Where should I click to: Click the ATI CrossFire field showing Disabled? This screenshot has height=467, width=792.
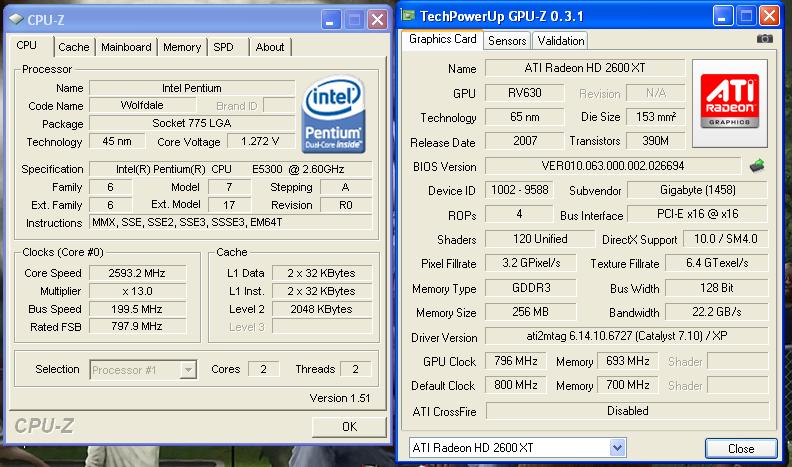coord(627,411)
